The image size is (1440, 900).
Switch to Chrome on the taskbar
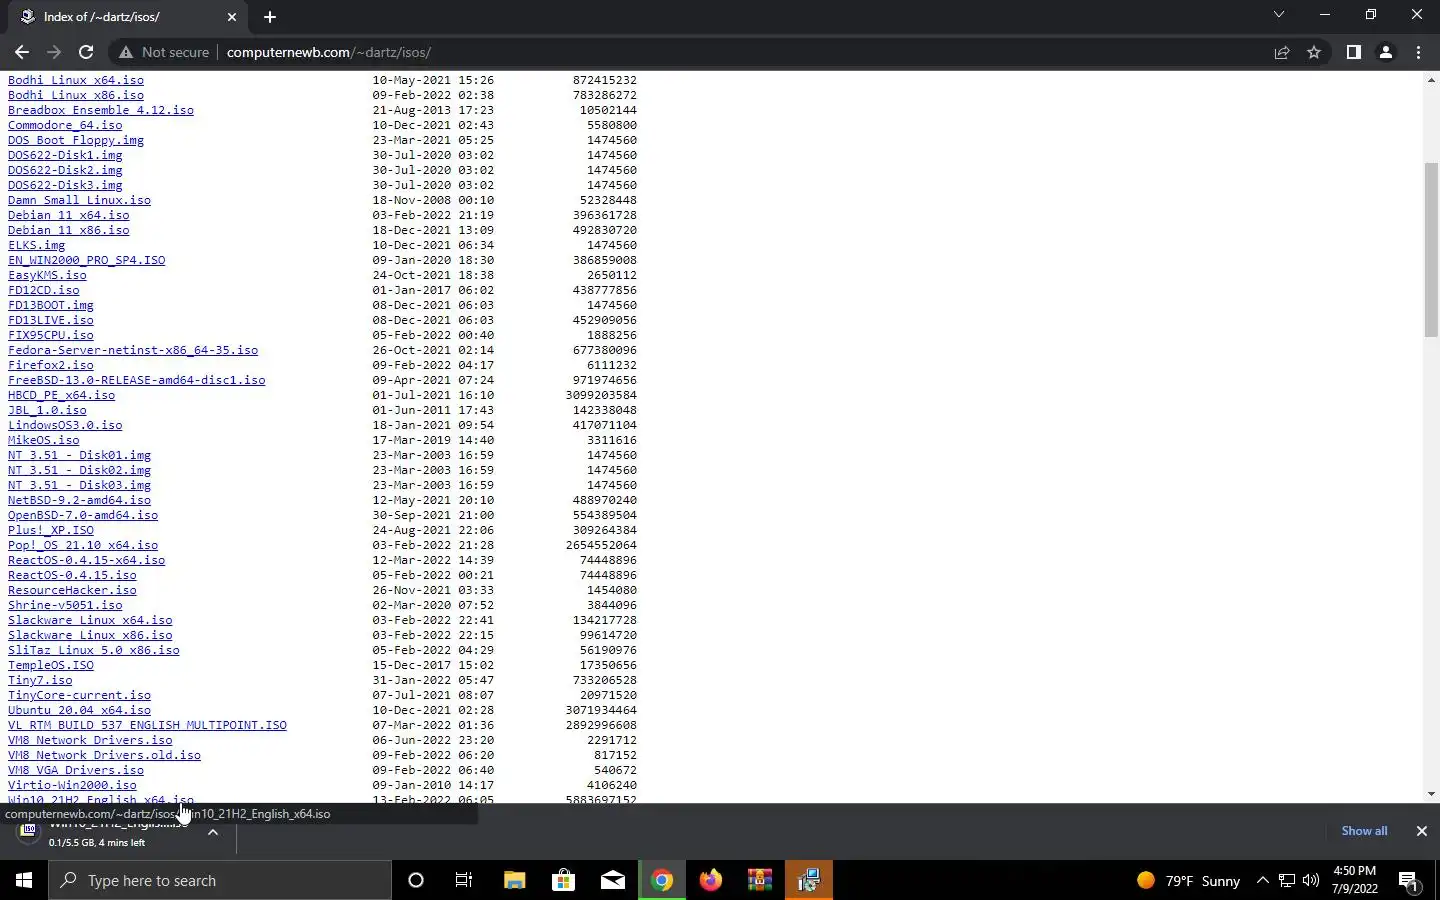tap(661, 880)
